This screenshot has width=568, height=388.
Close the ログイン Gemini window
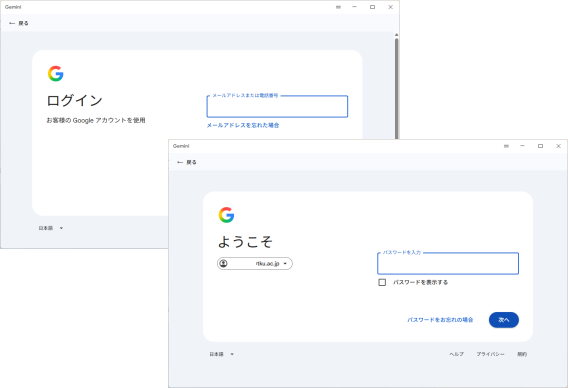tap(390, 7)
